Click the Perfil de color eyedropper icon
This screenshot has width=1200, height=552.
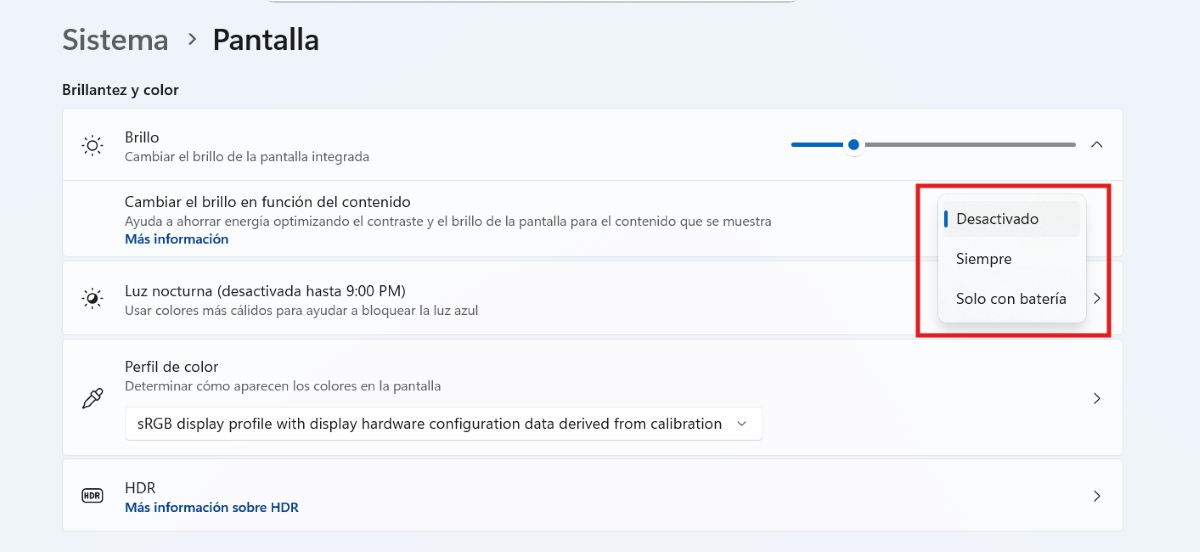point(92,398)
